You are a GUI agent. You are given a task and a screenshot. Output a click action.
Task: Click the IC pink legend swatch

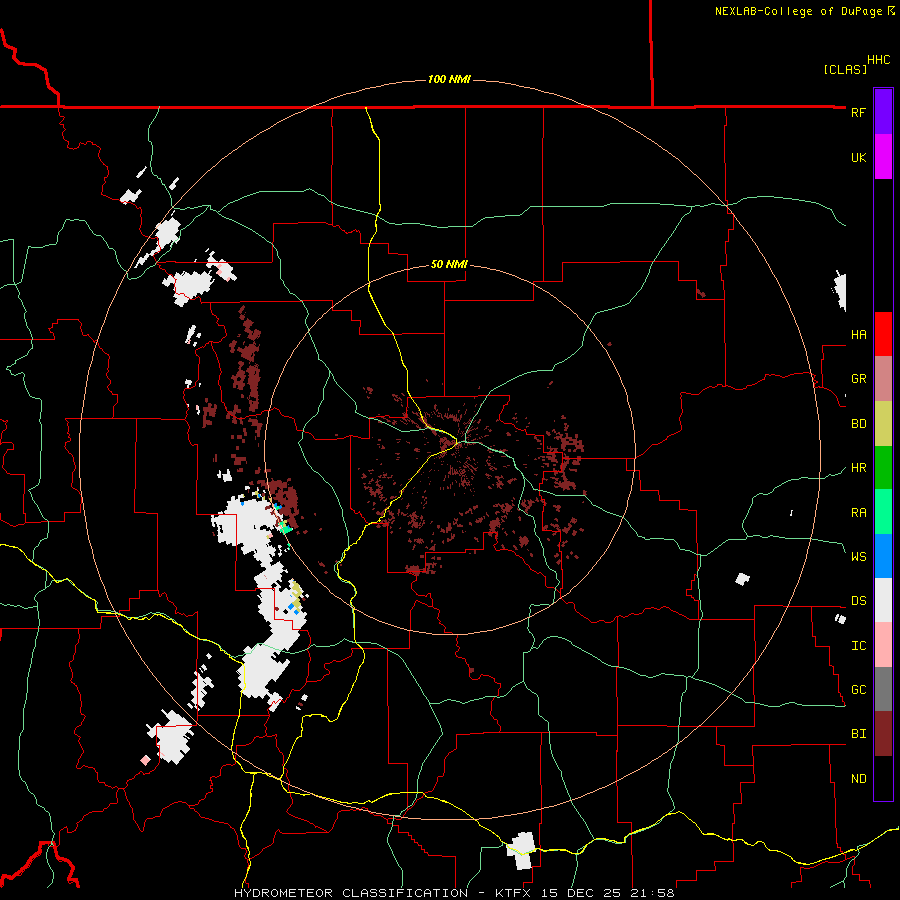[x=883, y=645]
